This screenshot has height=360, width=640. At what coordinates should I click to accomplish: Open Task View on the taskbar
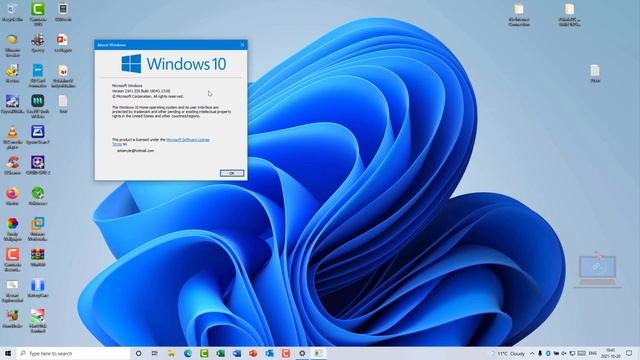coord(155,353)
